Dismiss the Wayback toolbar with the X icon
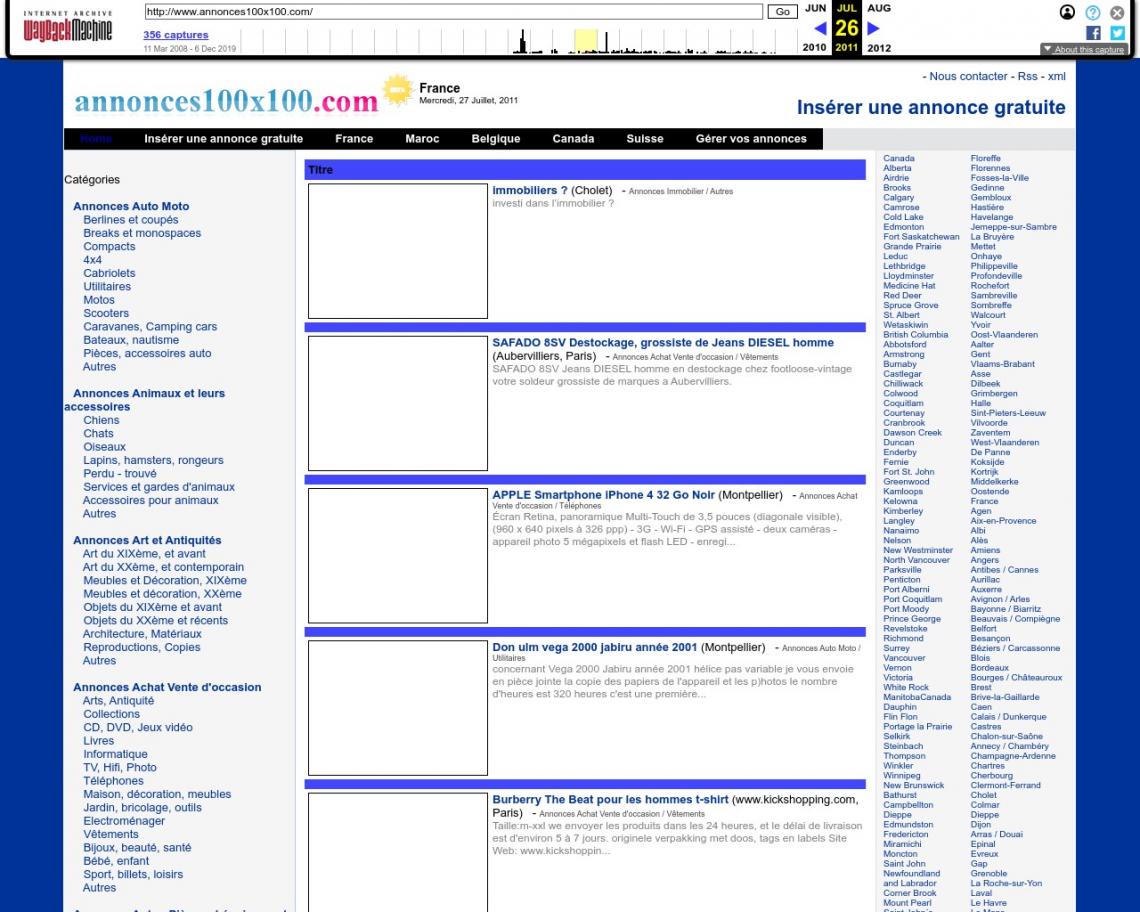 click(x=1116, y=12)
